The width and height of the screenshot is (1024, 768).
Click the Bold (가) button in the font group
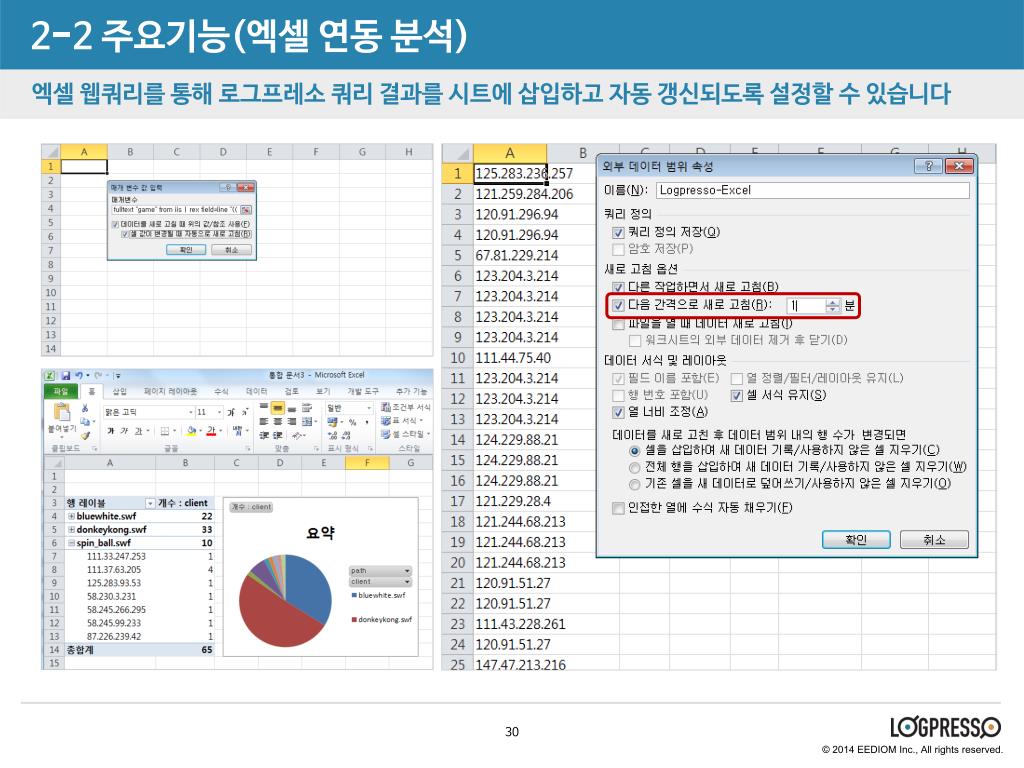point(110,431)
